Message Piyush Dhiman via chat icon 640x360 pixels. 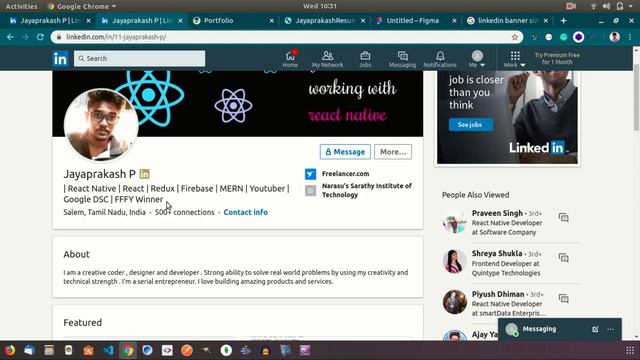(564, 298)
